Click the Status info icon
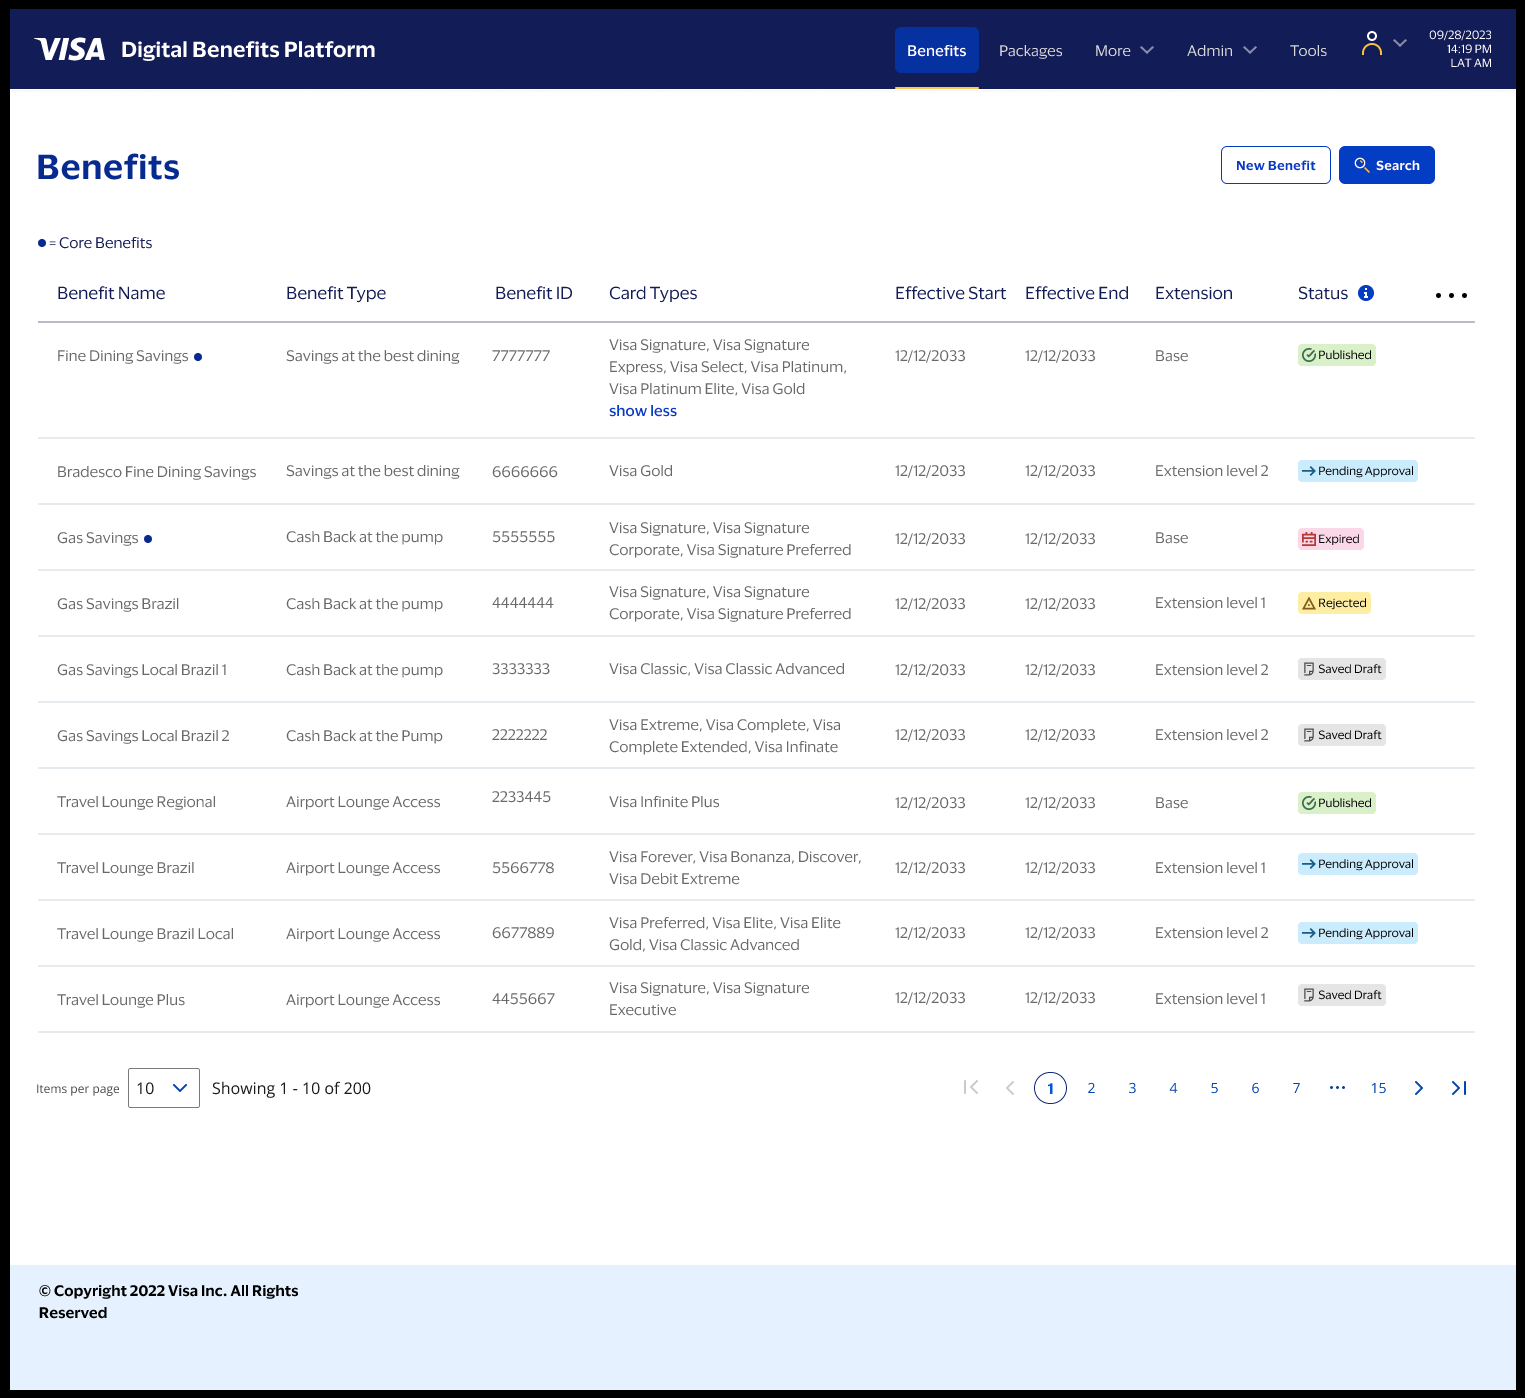The width and height of the screenshot is (1525, 1398). point(1366,293)
